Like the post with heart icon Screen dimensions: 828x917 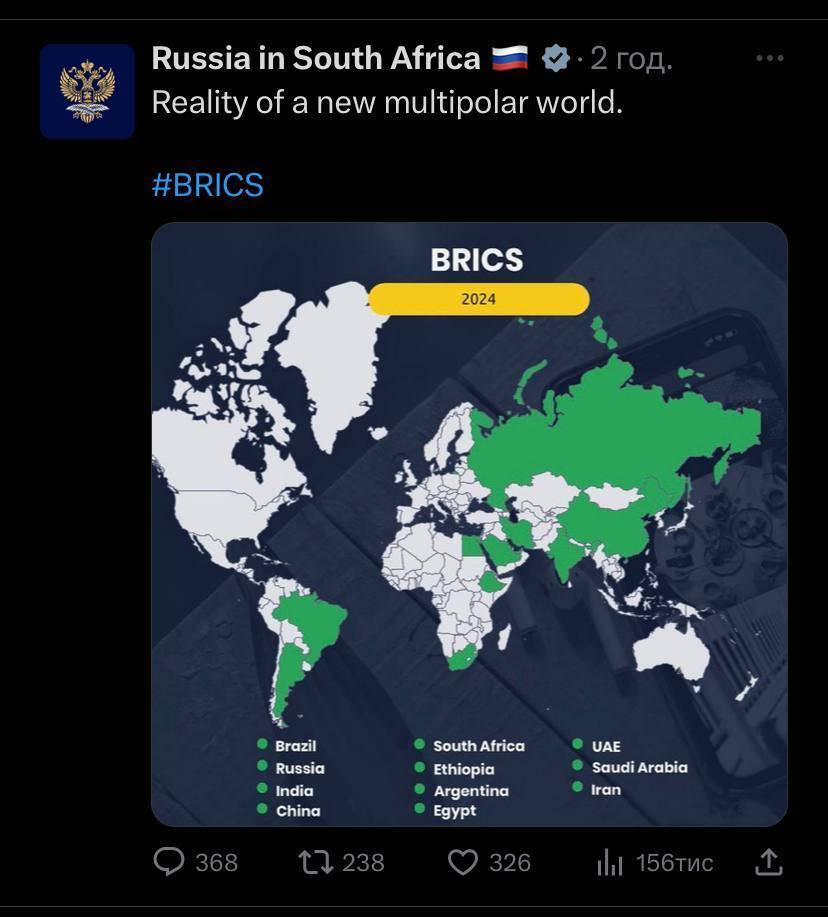pyautogui.click(x=463, y=863)
